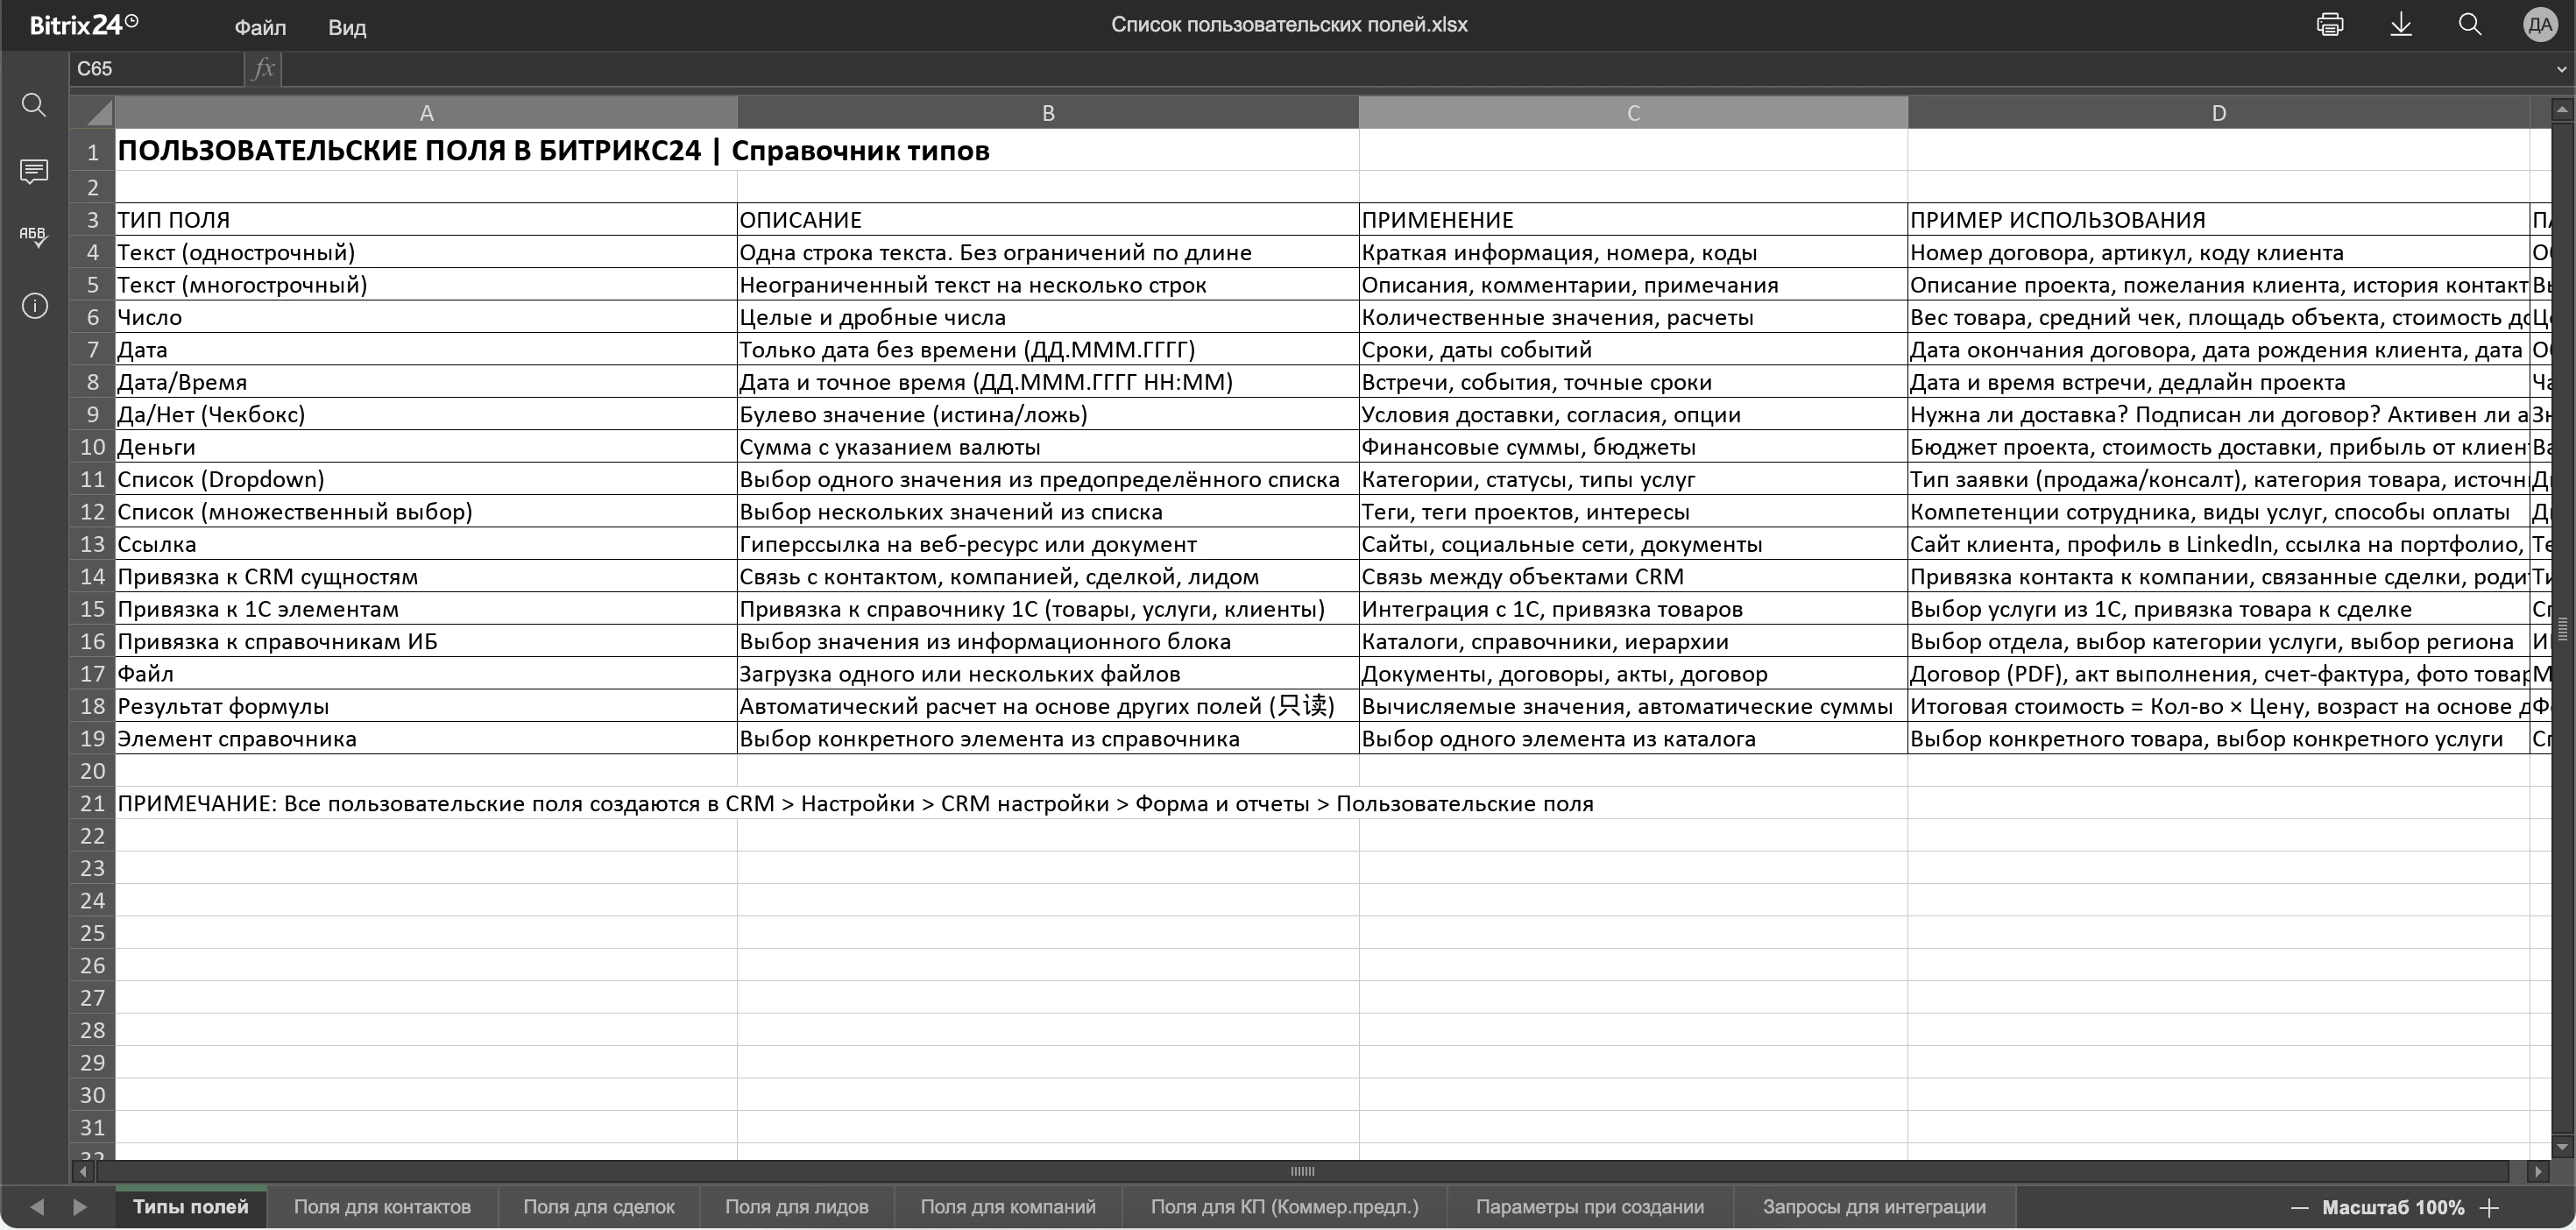Zoom in with the plus button

[x=2490, y=1208]
